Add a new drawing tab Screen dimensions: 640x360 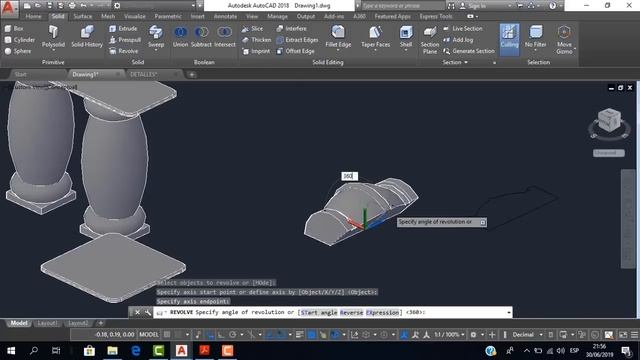click(192, 75)
